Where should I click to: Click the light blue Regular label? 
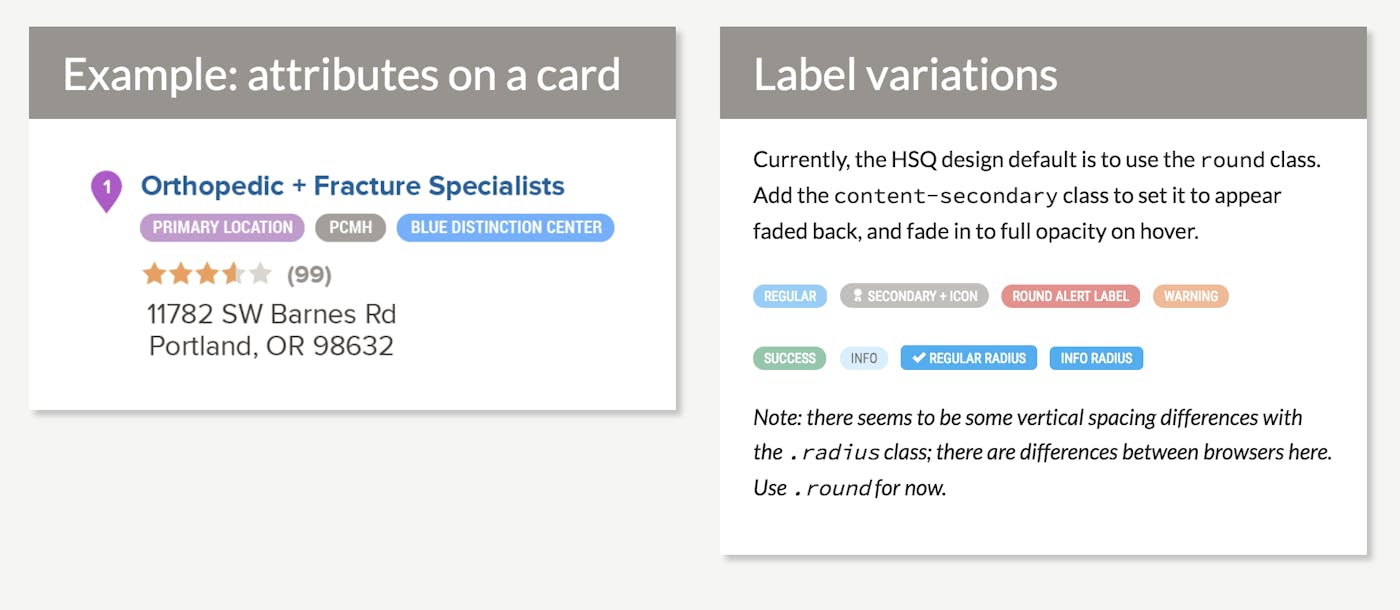tap(789, 296)
